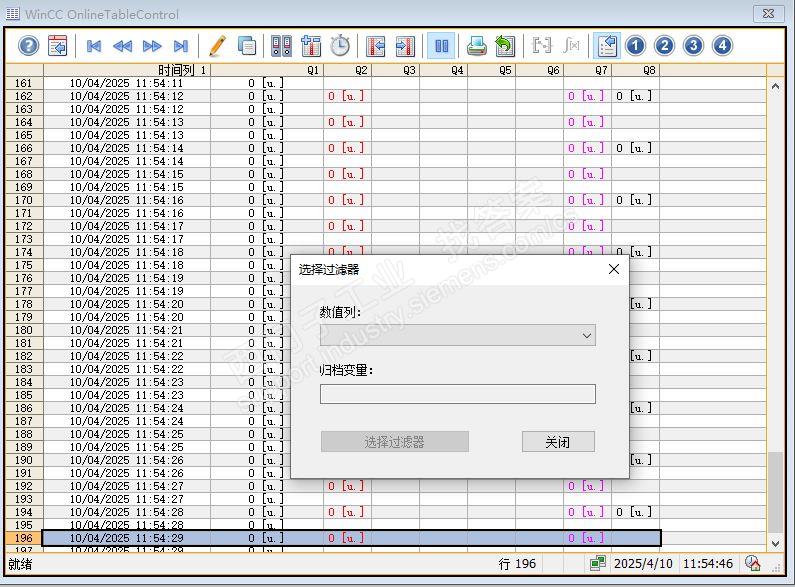The height and width of the screenshot is (587, 795).
Task: Click the 时间列 1 column header
Action: (x=127, y=70)
